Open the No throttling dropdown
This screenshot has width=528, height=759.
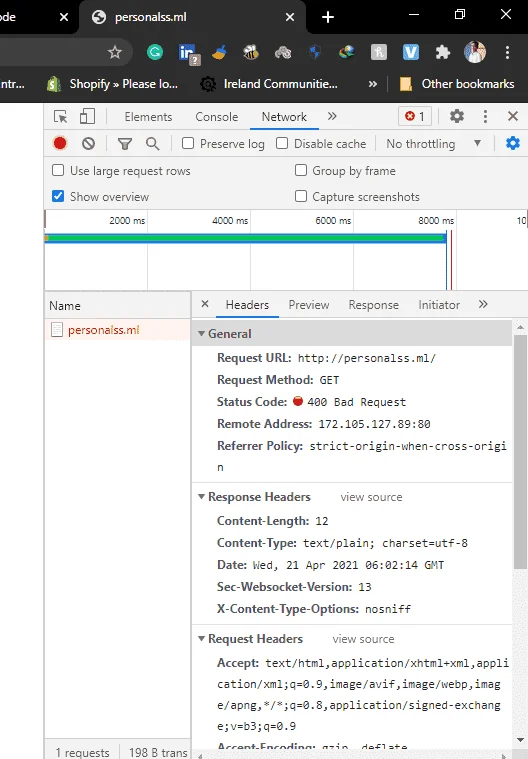point(433,144)
